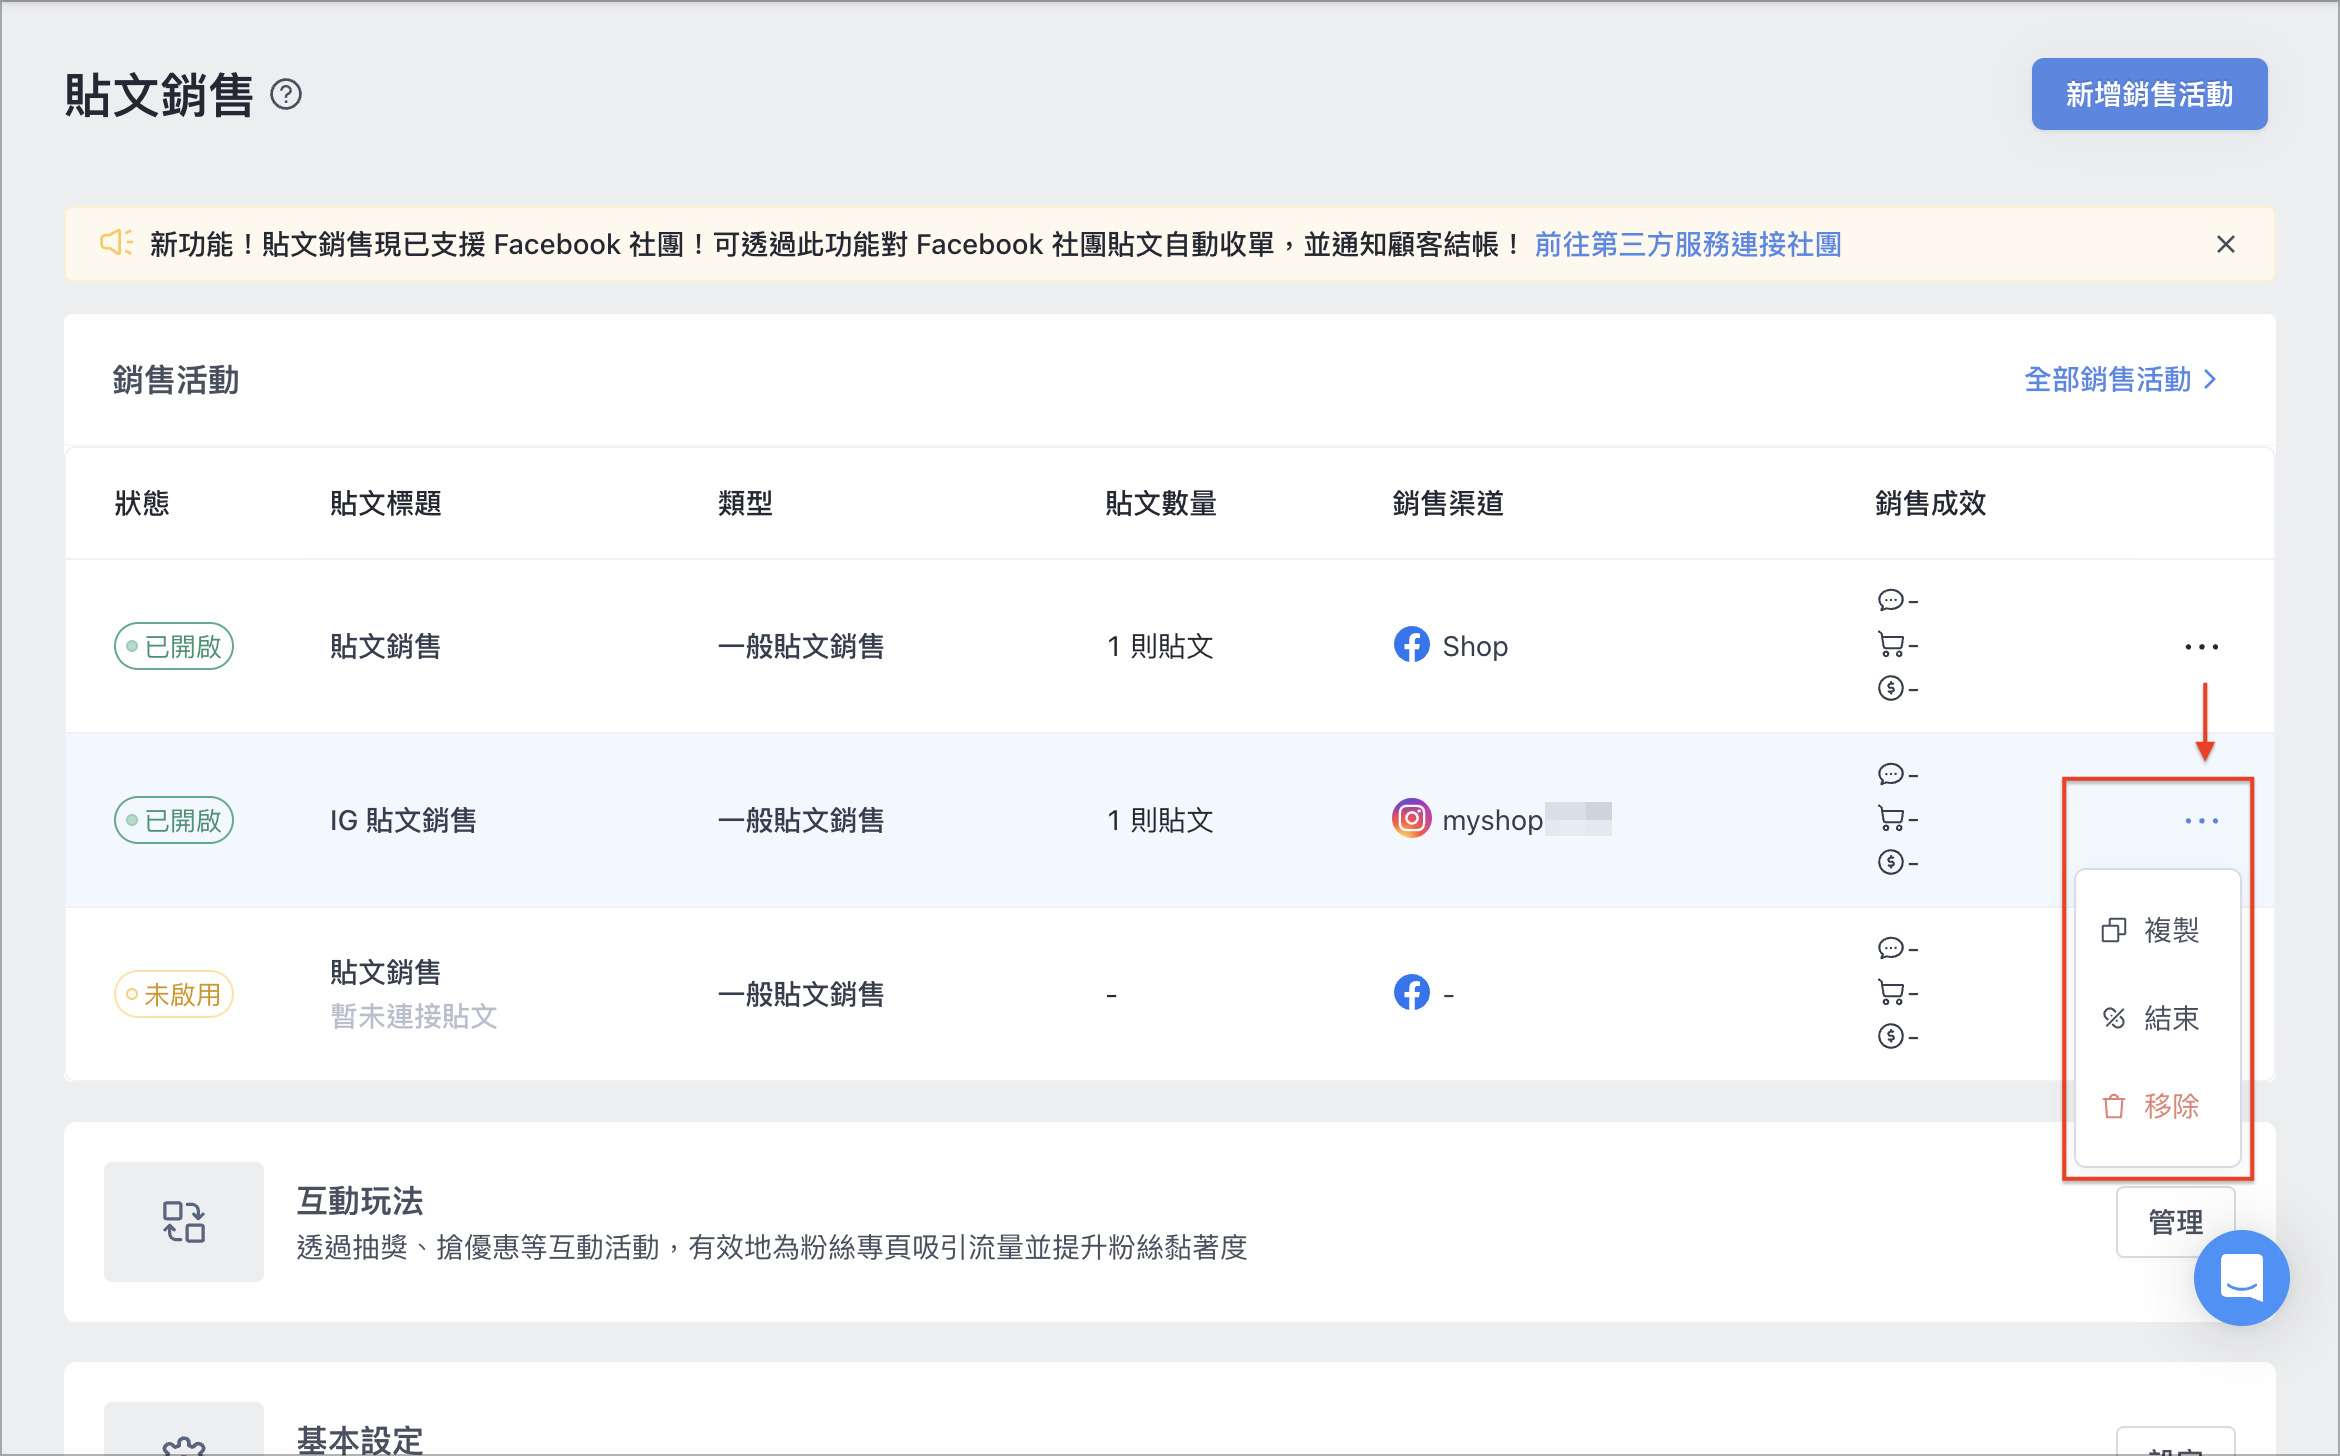Click cart icon in Shop row
This screenshot has width=2340, height=1456.
[x=1890, y=645]
